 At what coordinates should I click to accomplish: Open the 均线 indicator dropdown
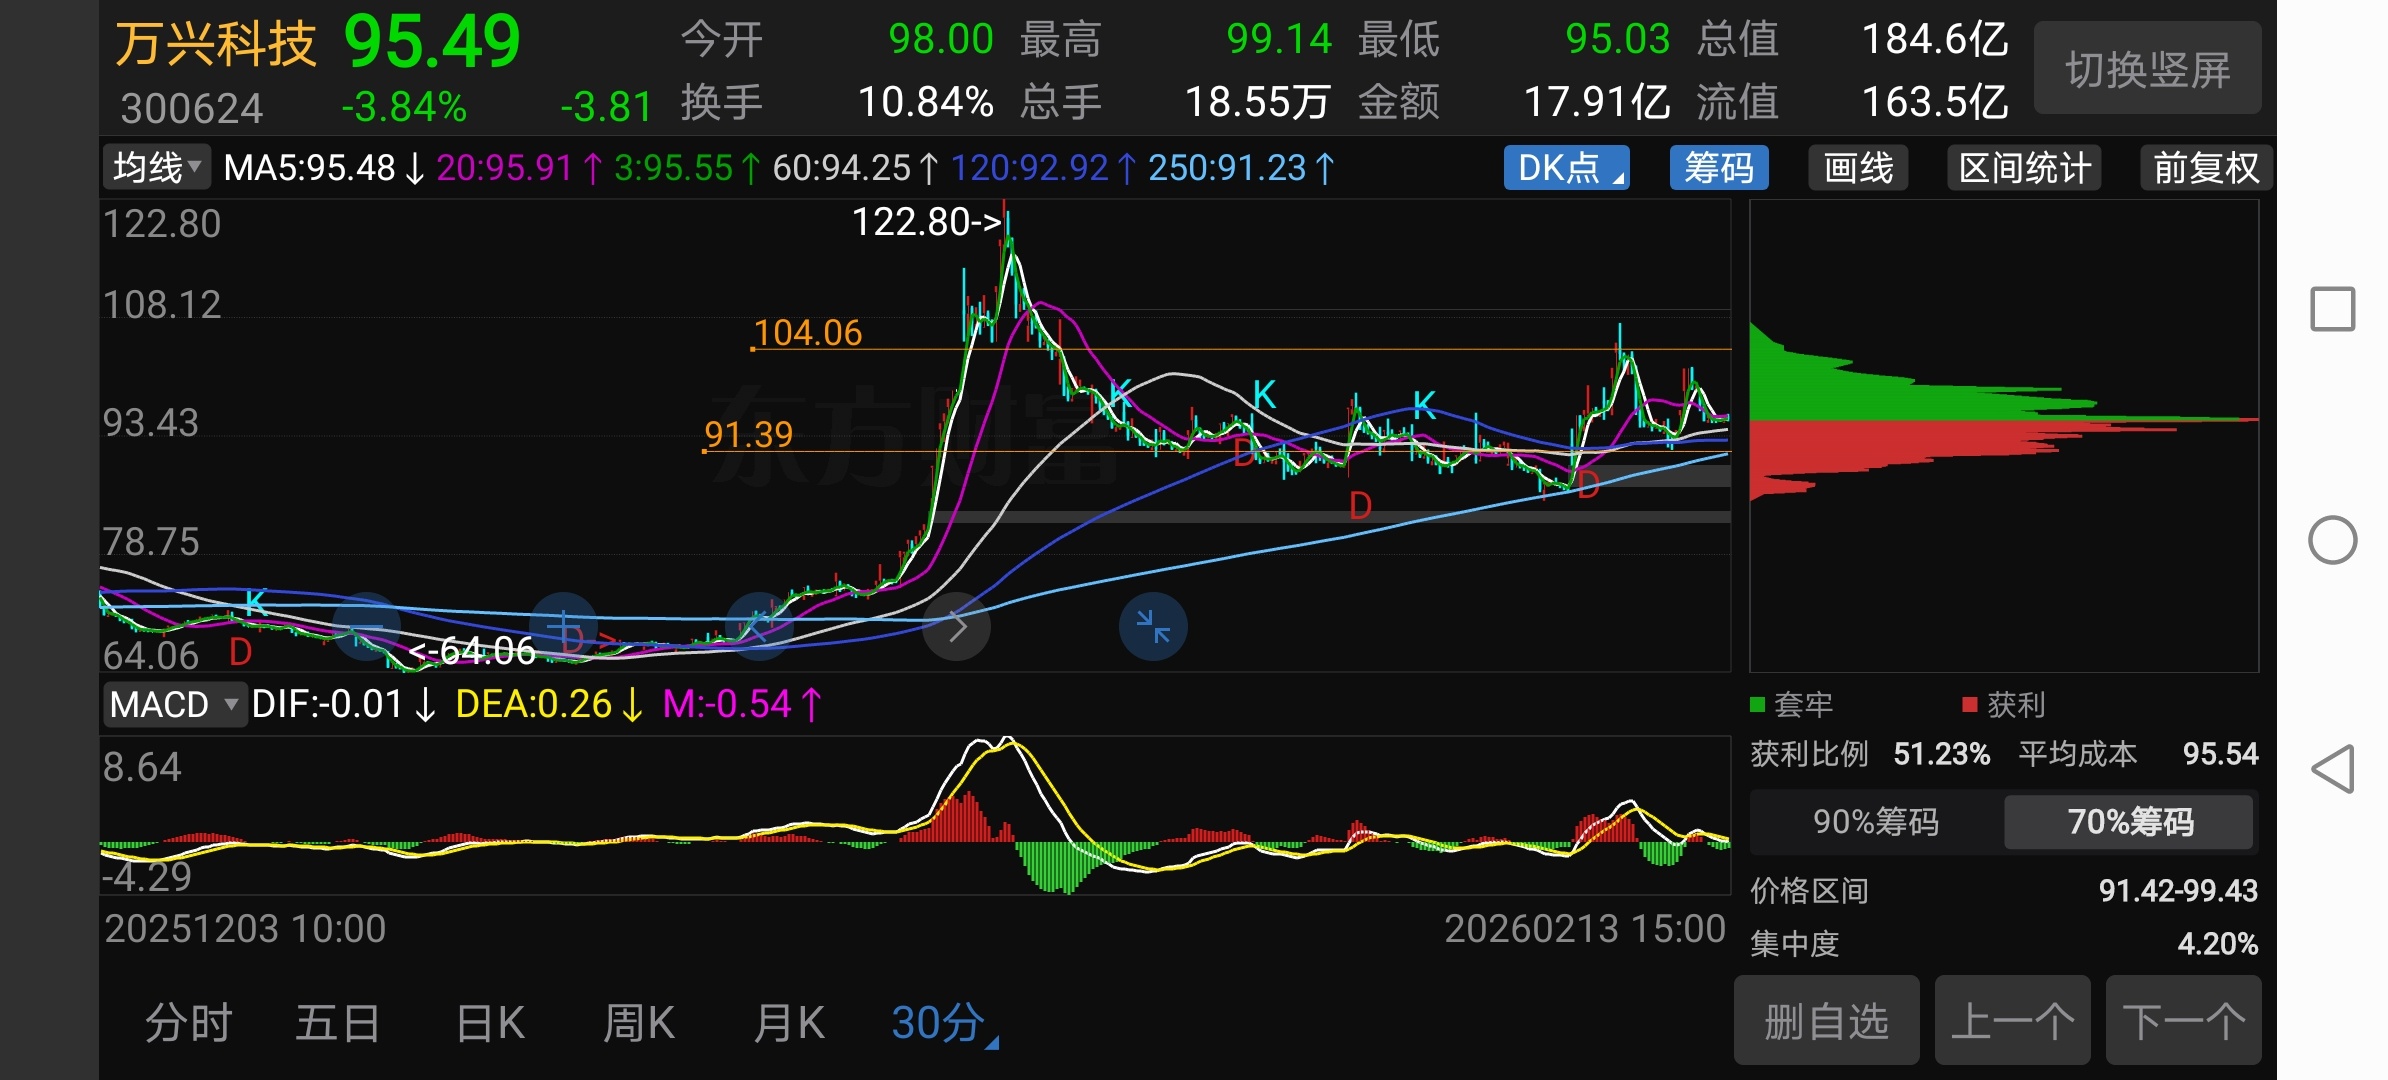coord(157,168)
